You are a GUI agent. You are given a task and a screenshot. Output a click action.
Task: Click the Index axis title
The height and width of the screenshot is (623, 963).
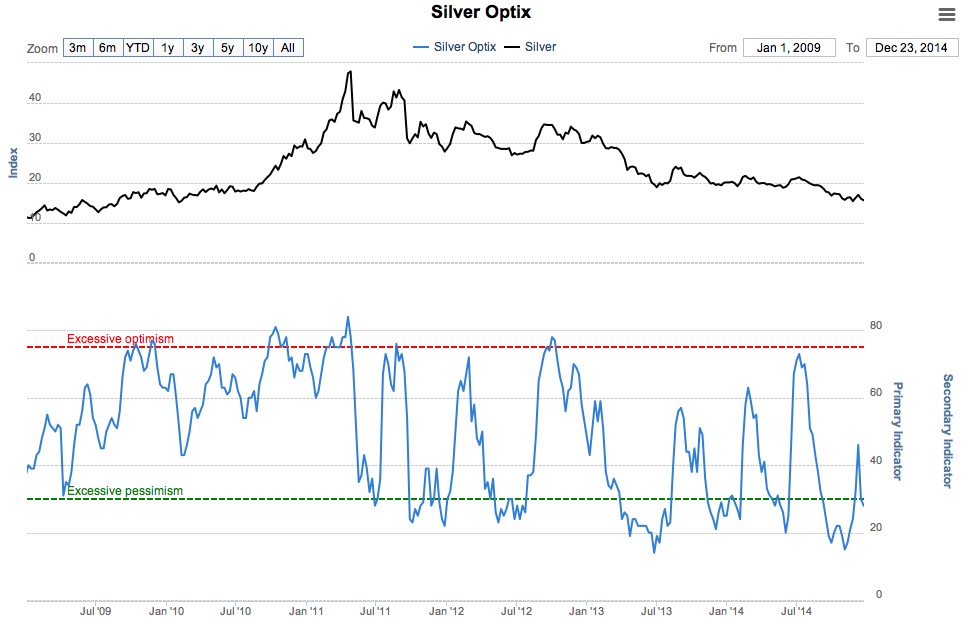(14, 162)
